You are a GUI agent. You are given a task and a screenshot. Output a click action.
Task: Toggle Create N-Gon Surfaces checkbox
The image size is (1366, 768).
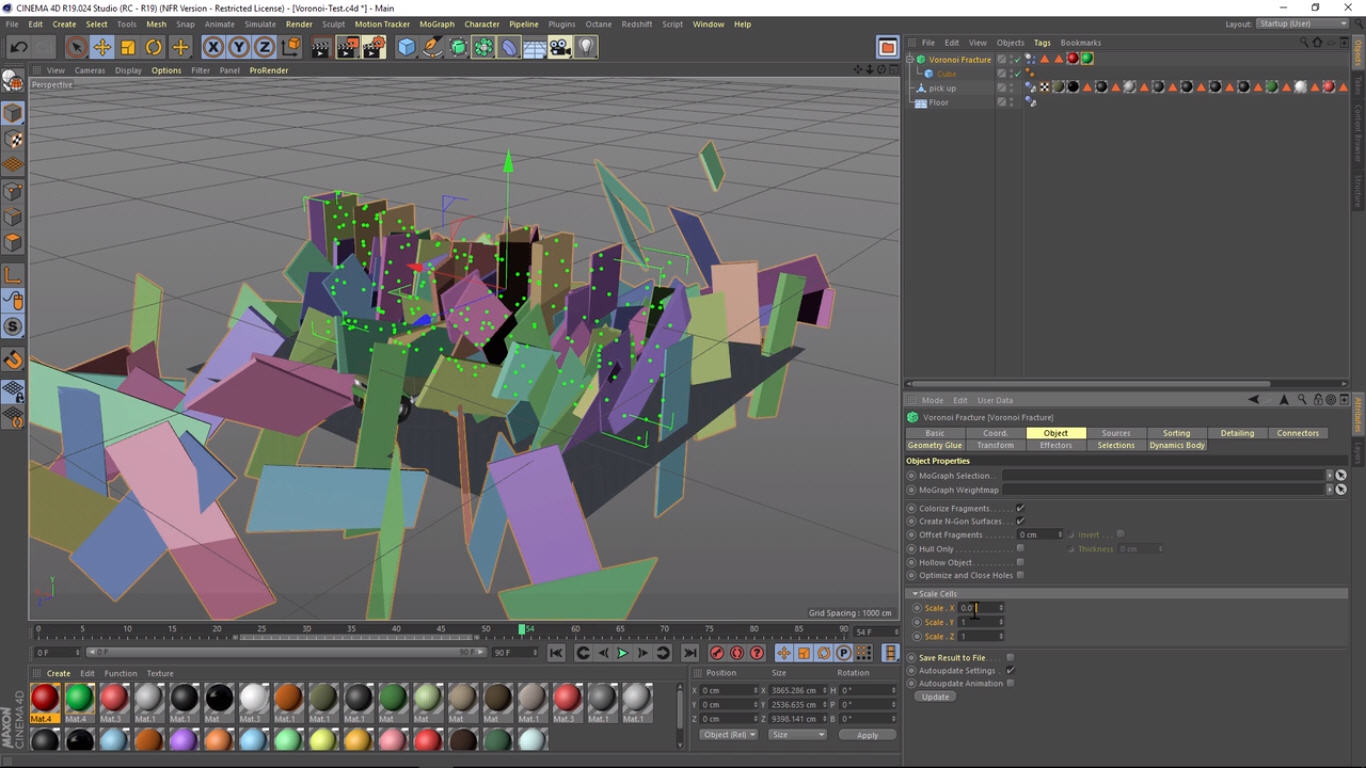pyautogui.click(x=1020, y=521)
